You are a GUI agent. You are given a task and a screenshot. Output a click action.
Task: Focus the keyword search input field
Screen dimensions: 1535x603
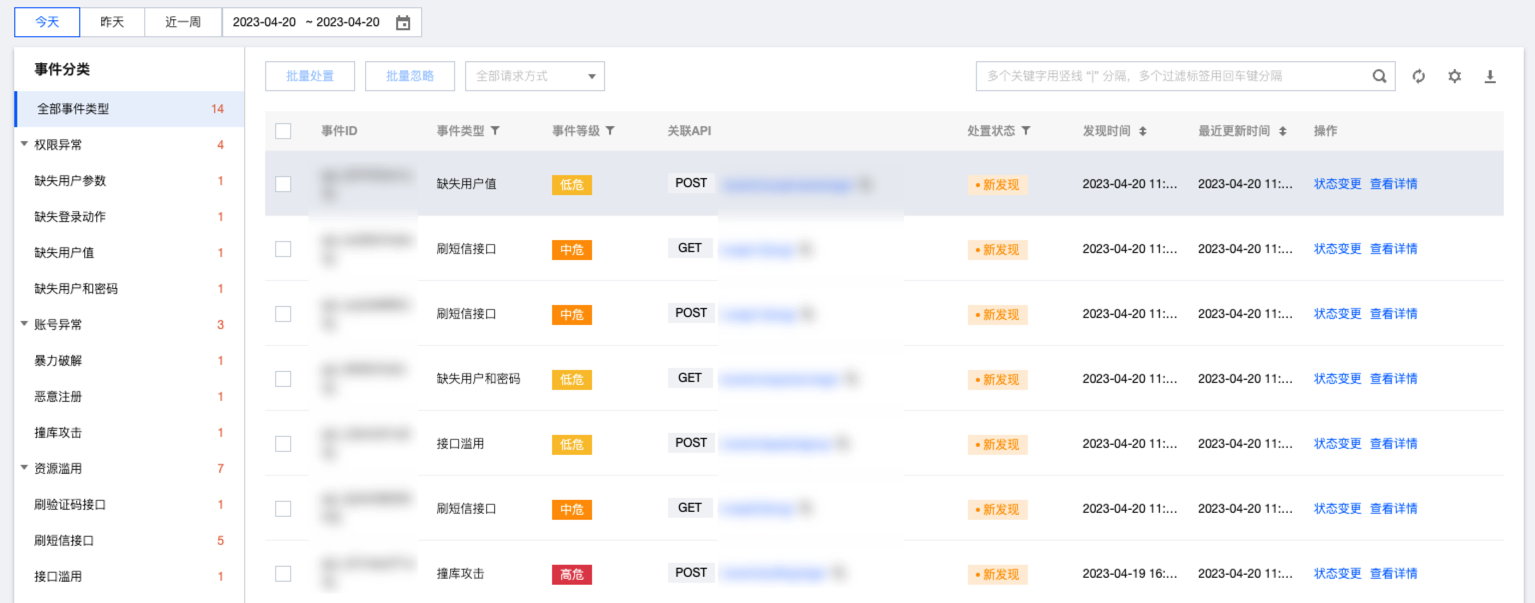[x=1170, y=76]
